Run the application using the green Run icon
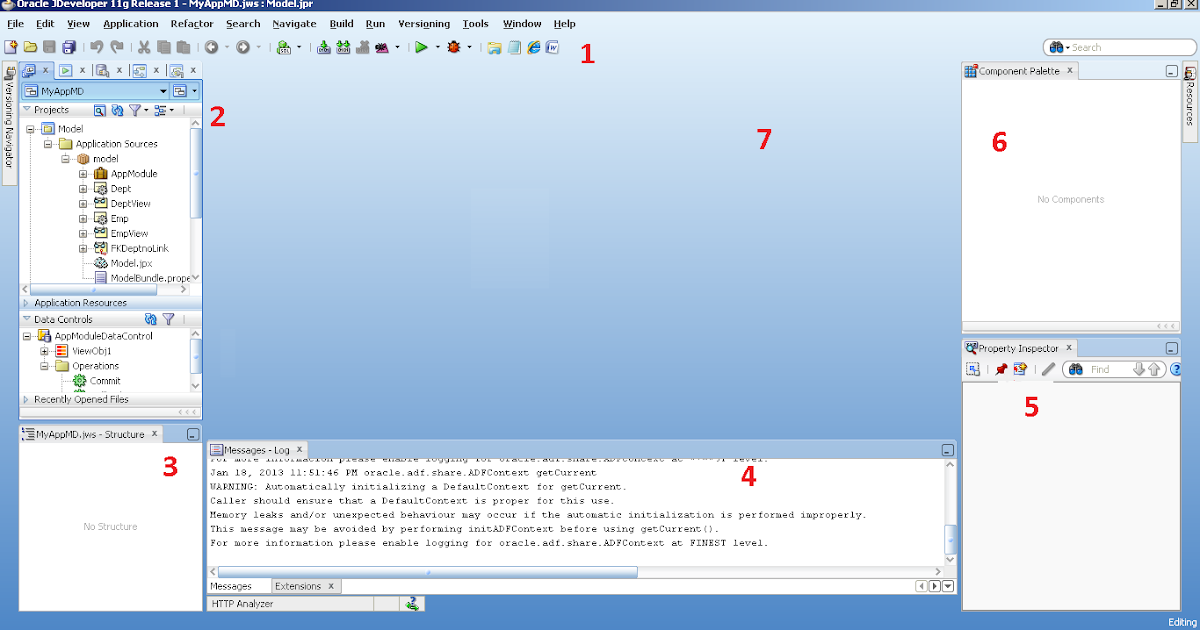 click(x=421, y=46)
